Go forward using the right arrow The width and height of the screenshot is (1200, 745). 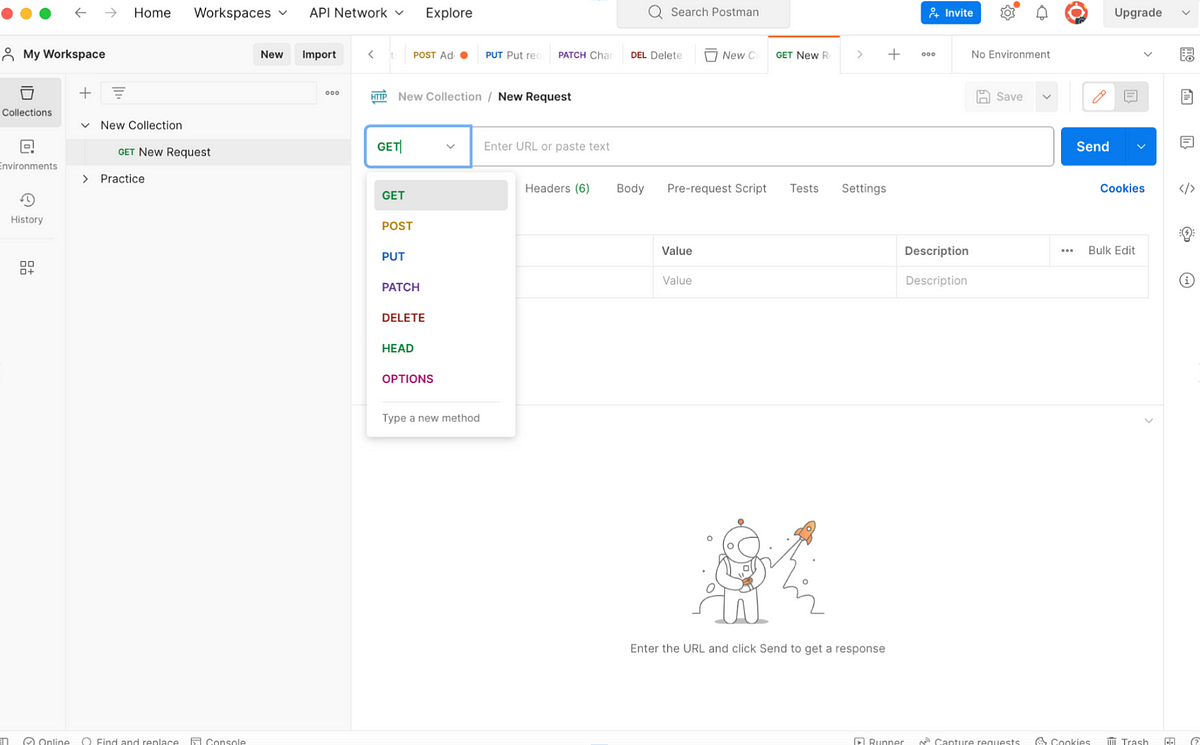tap(111, 13)
